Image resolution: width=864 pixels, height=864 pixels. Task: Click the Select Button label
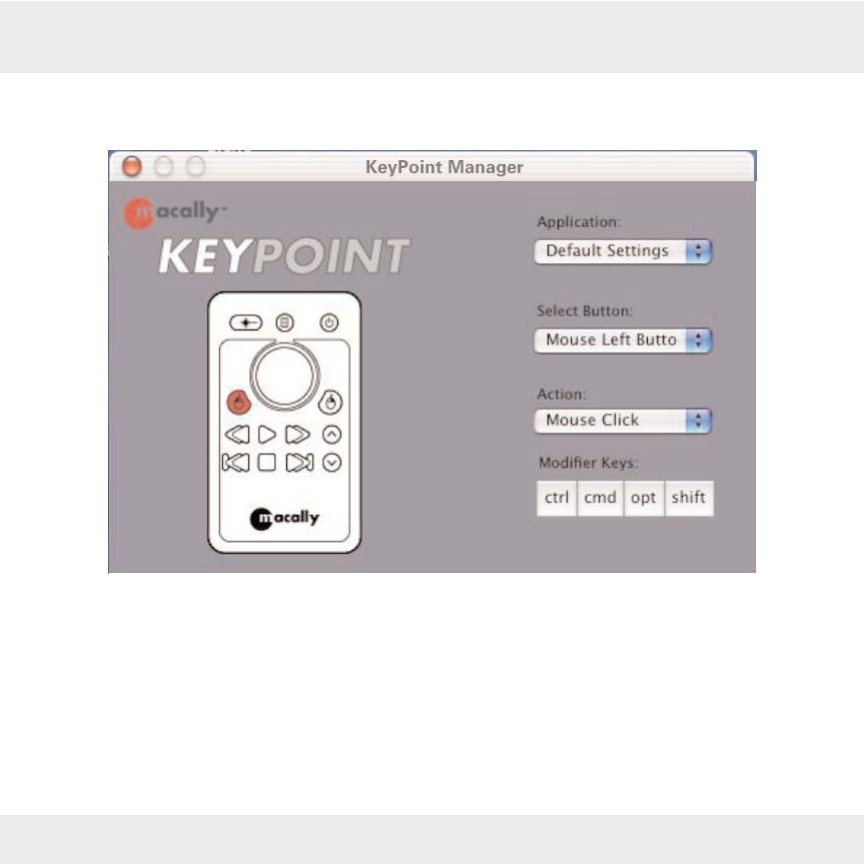pos(585,311)
